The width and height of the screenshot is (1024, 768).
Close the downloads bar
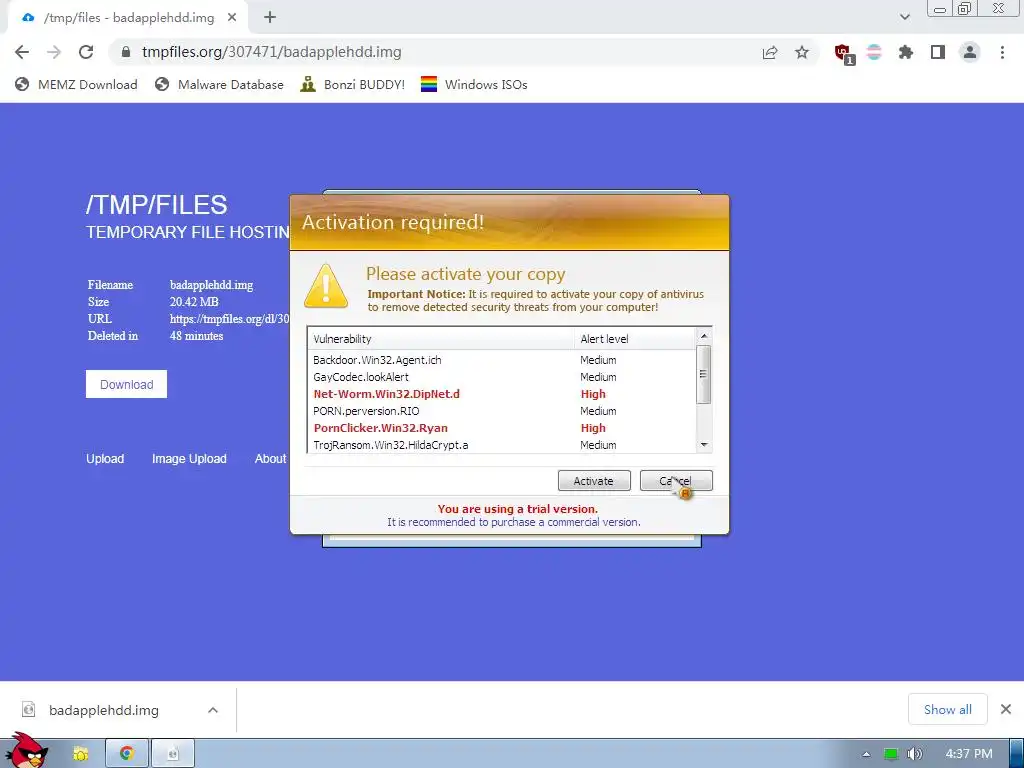pos(1006,709)
